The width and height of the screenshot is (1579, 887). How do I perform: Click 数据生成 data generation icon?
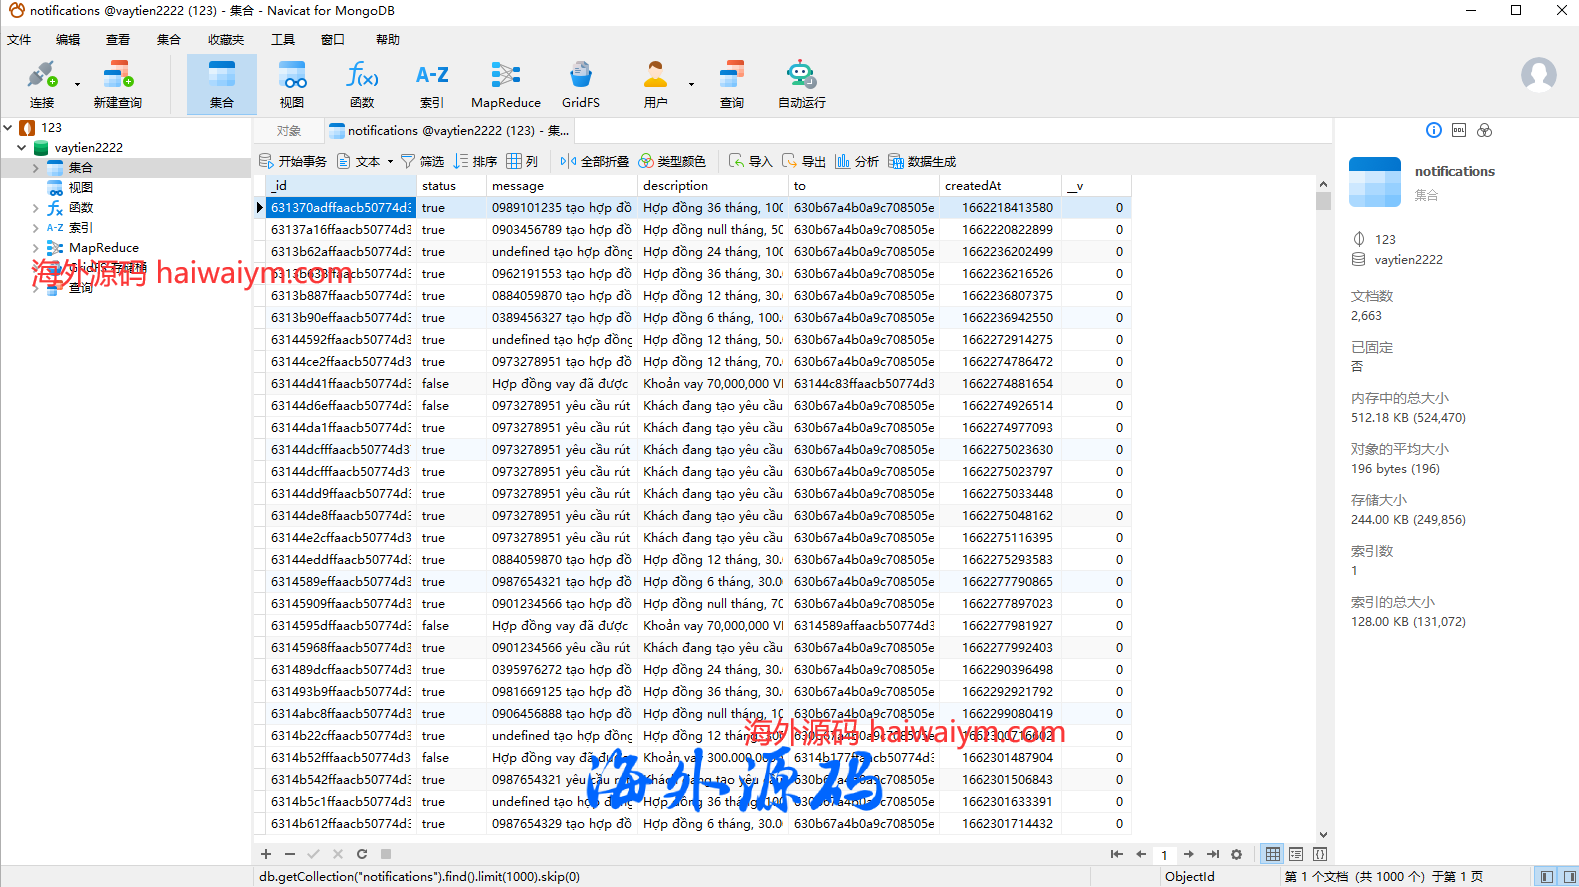[x=922, y=161]
